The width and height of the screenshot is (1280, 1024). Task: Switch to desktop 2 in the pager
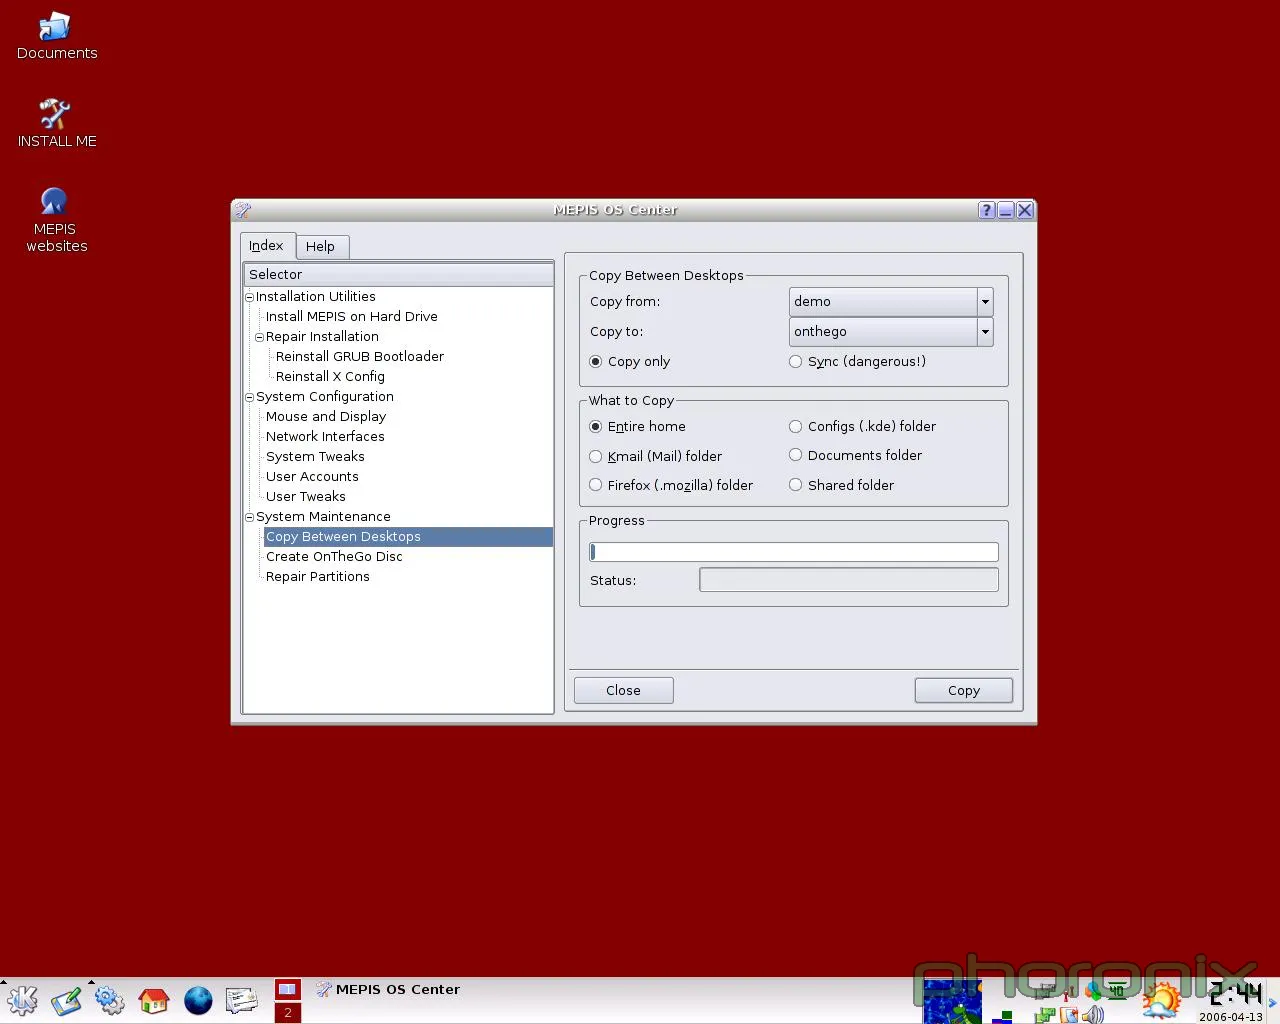(288, 1012)
